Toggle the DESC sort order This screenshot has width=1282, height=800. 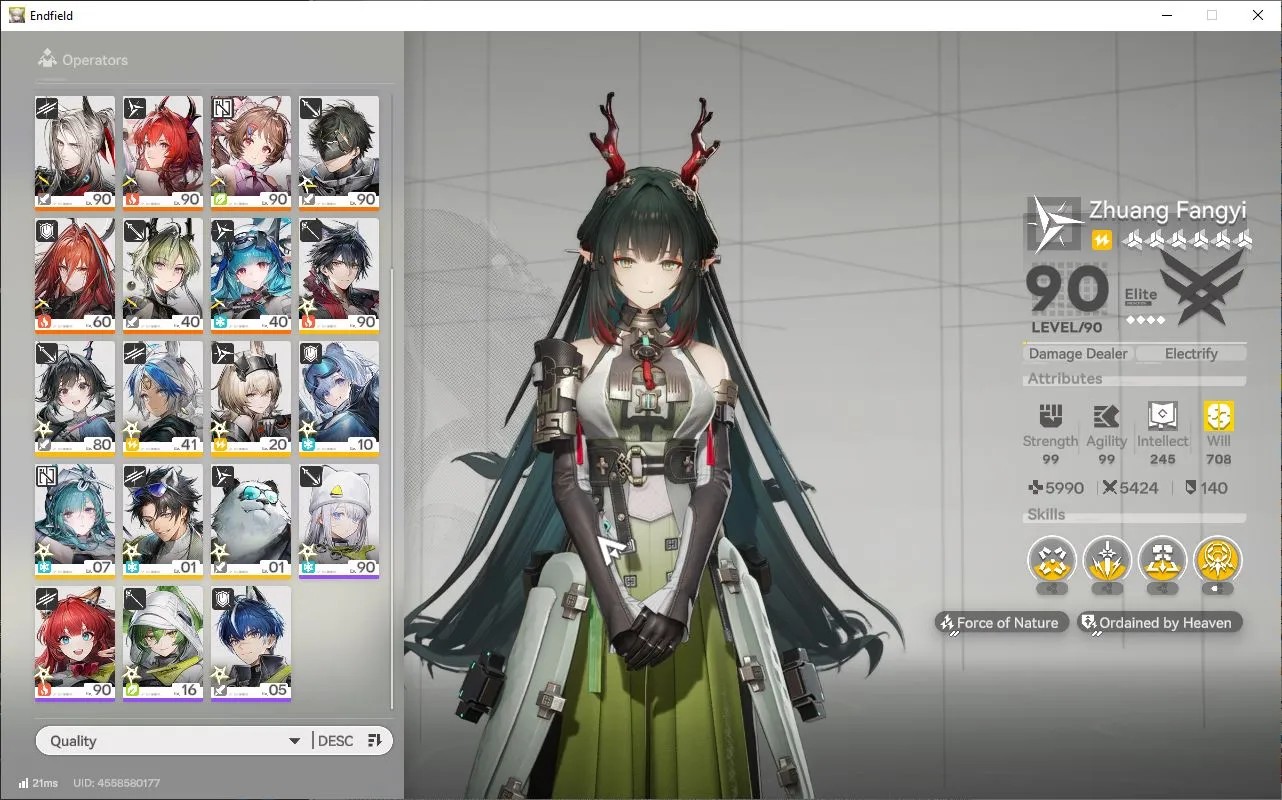pos(351,741)
